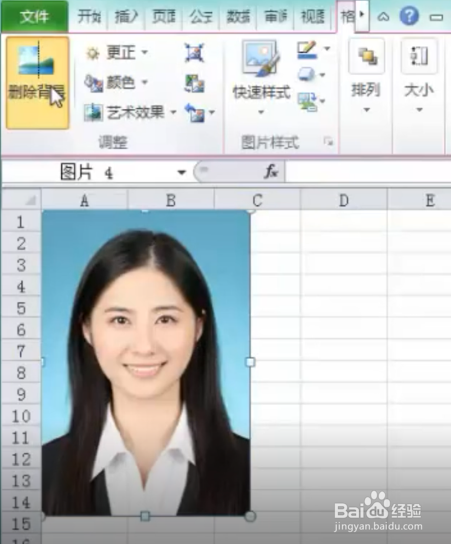Image resolution: width=451 pixels, height=544 pixels.
Task: Open the Artistic Effects (艺术效果) dropdown
Action: point(130,112)
